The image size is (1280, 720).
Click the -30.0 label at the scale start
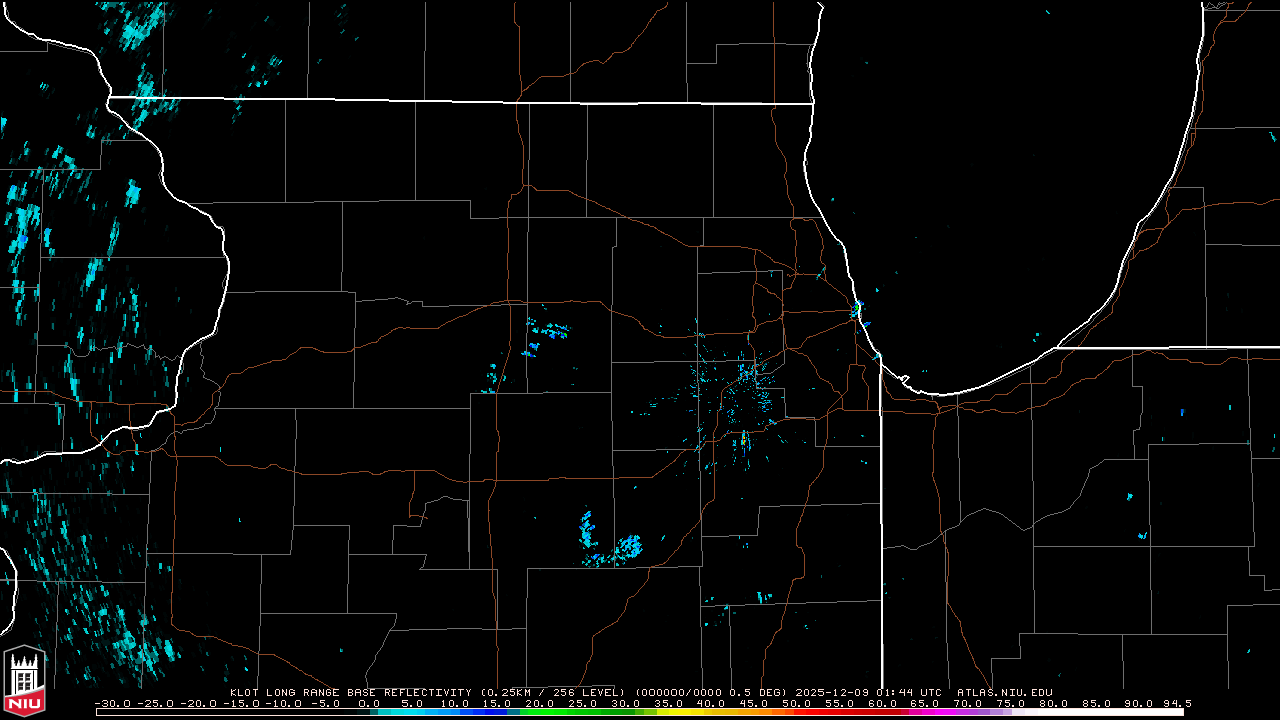coord(111,703)
